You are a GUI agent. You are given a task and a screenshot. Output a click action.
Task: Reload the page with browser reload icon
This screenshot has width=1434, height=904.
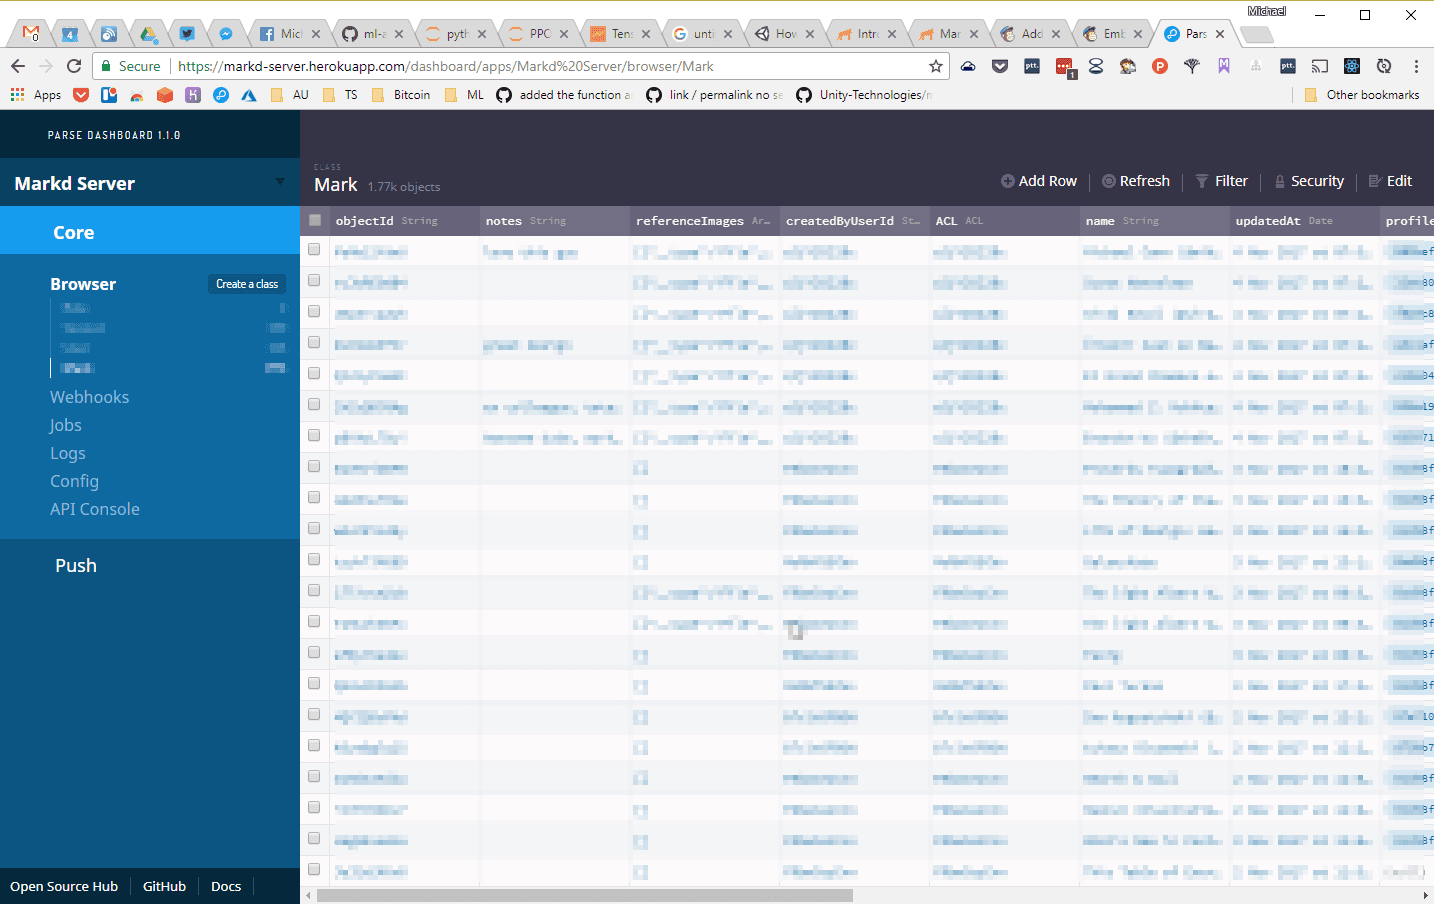click(x=74, y=66)
